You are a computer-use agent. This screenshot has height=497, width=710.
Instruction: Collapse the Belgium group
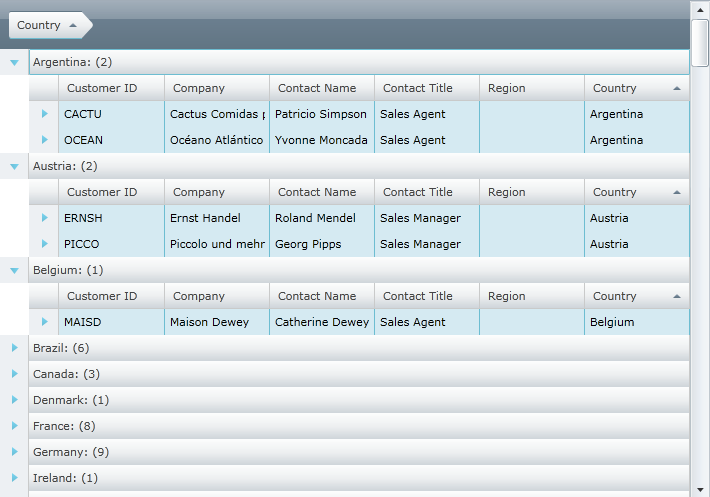tap(14, 271)
